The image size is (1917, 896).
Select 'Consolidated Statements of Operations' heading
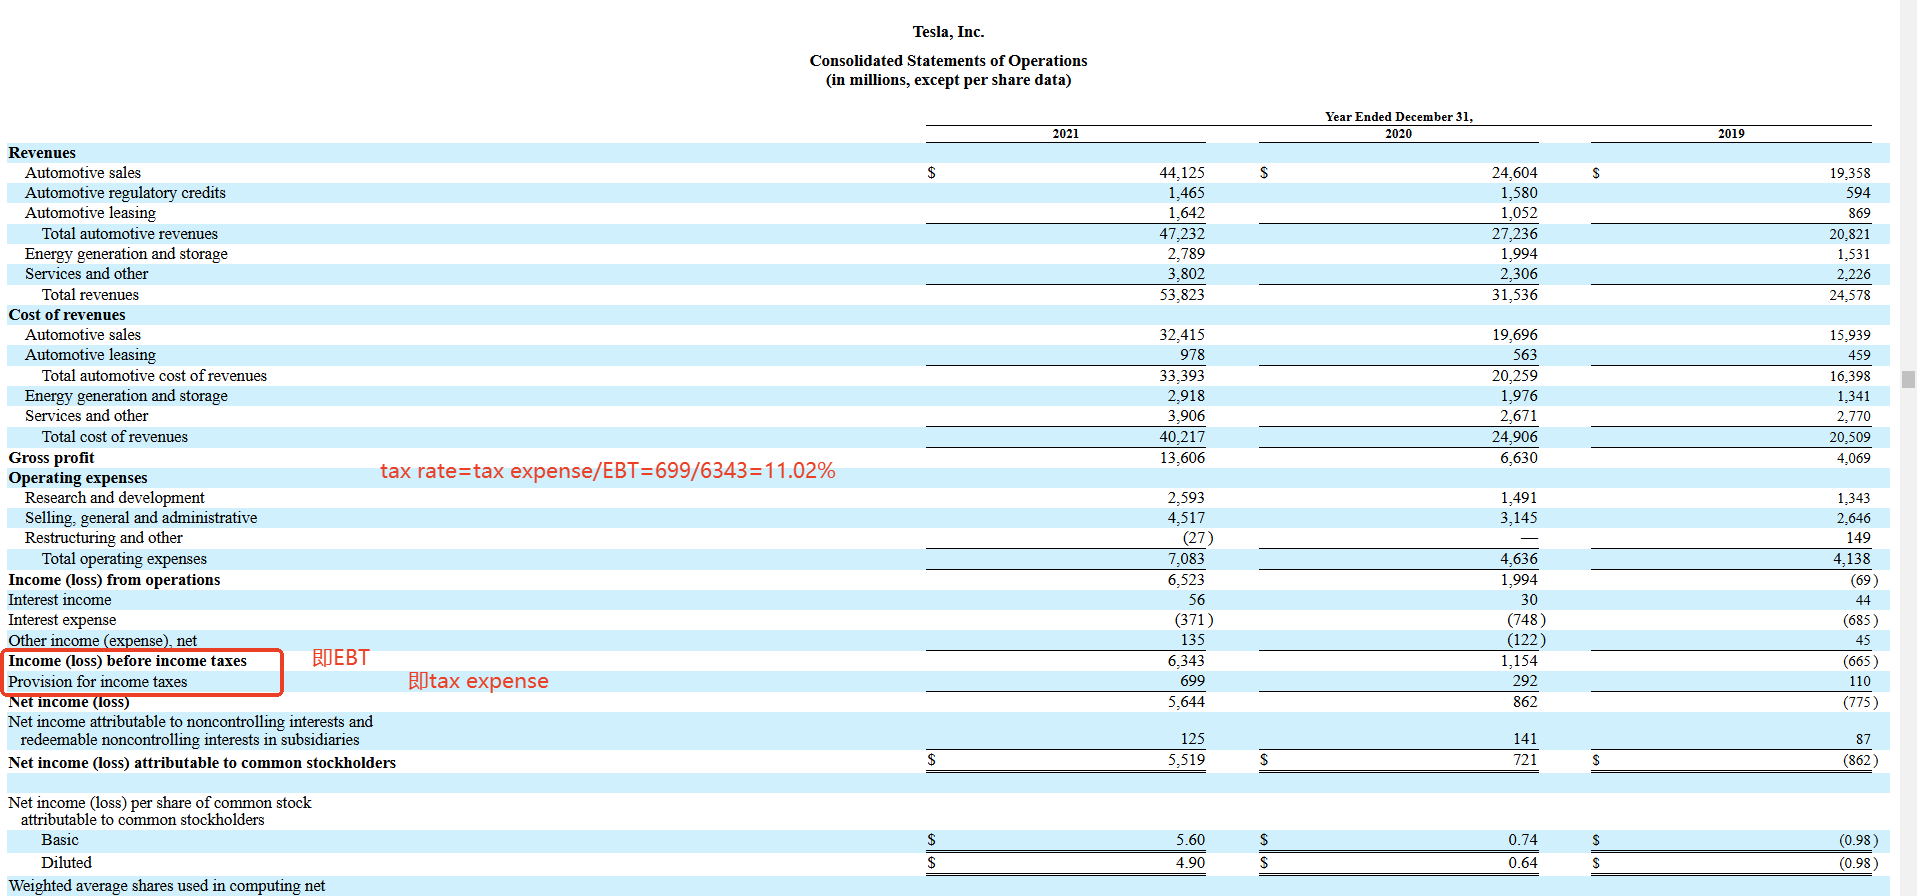[x=948, y=61]
